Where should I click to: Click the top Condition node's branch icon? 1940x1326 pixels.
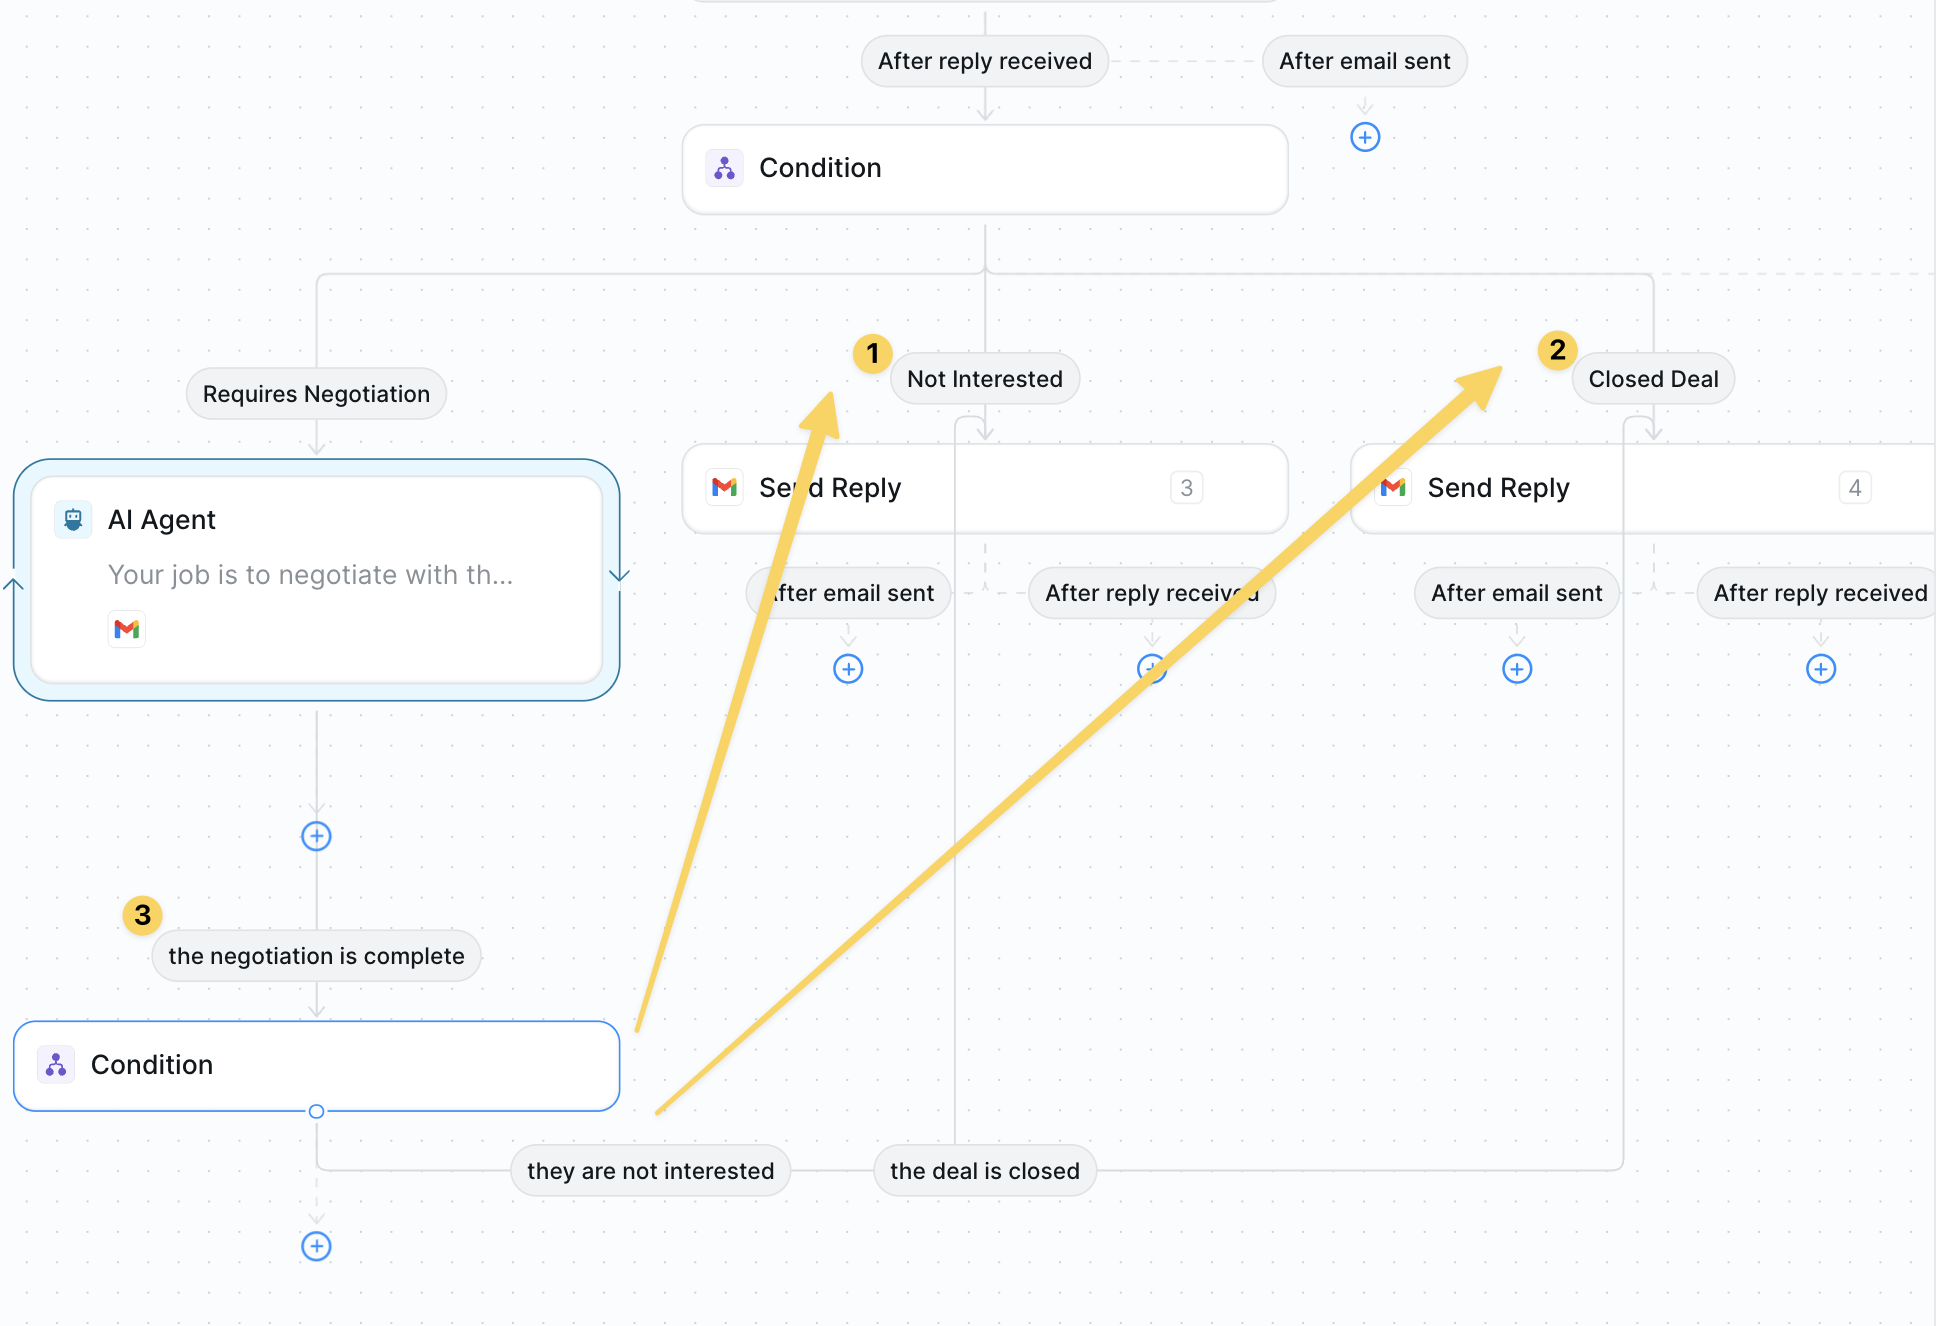[724, 168]
